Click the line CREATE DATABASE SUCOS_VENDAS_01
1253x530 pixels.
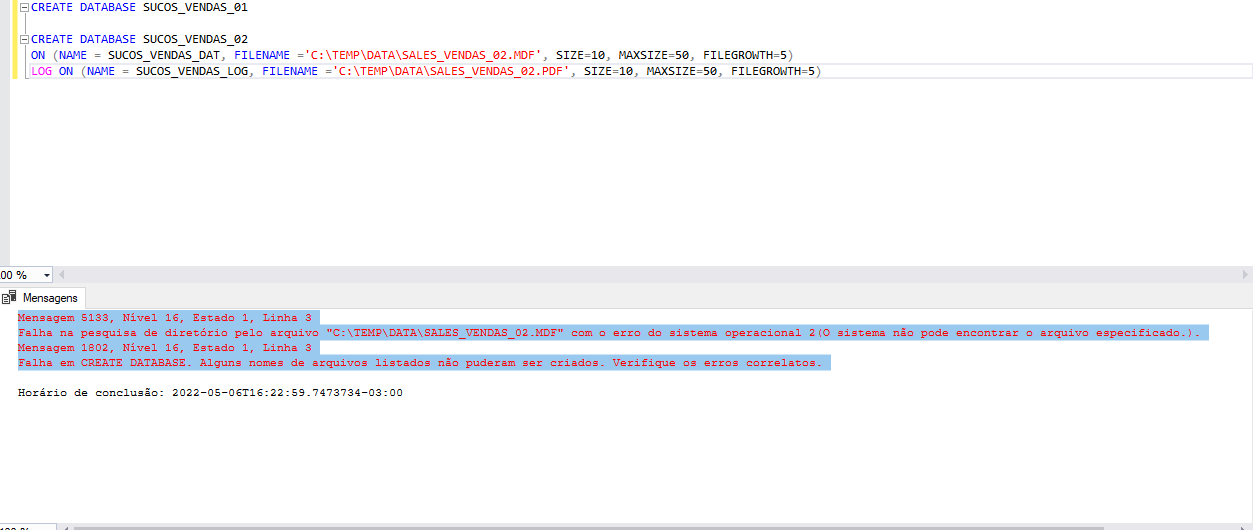point(139,7)
